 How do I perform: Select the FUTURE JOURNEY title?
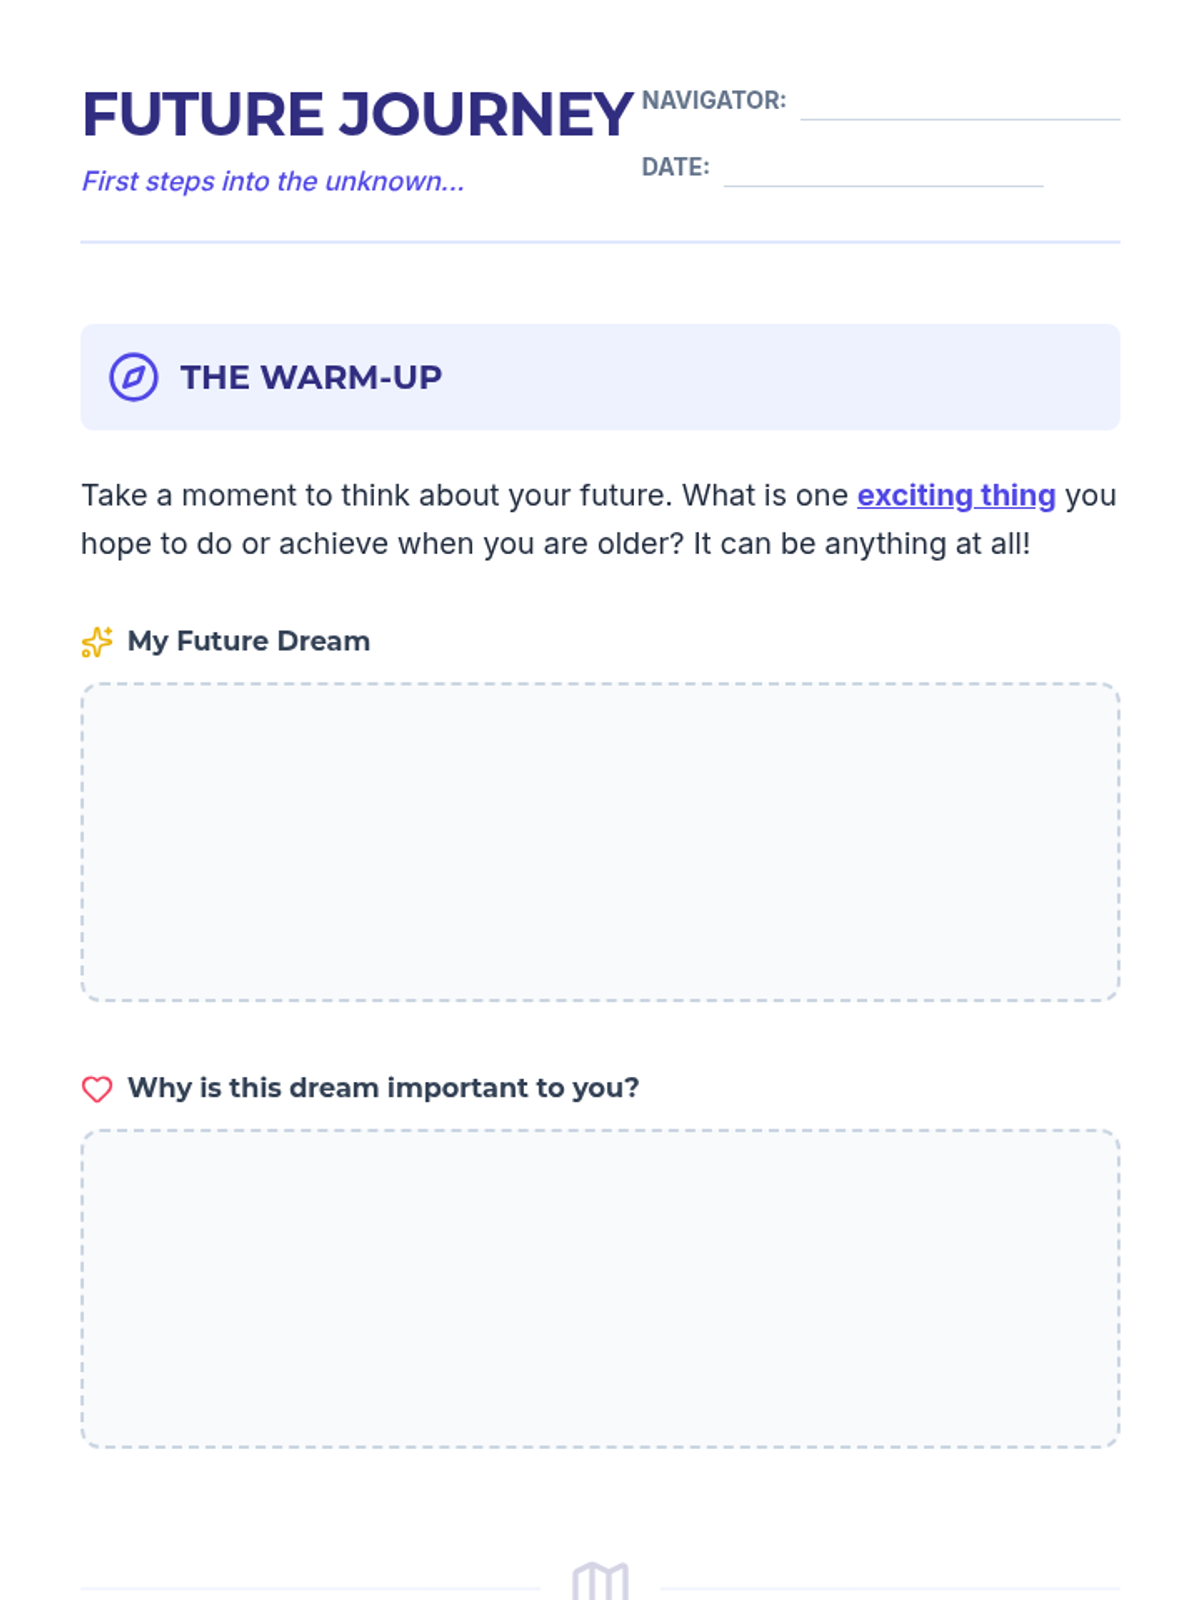click(357, 114)
